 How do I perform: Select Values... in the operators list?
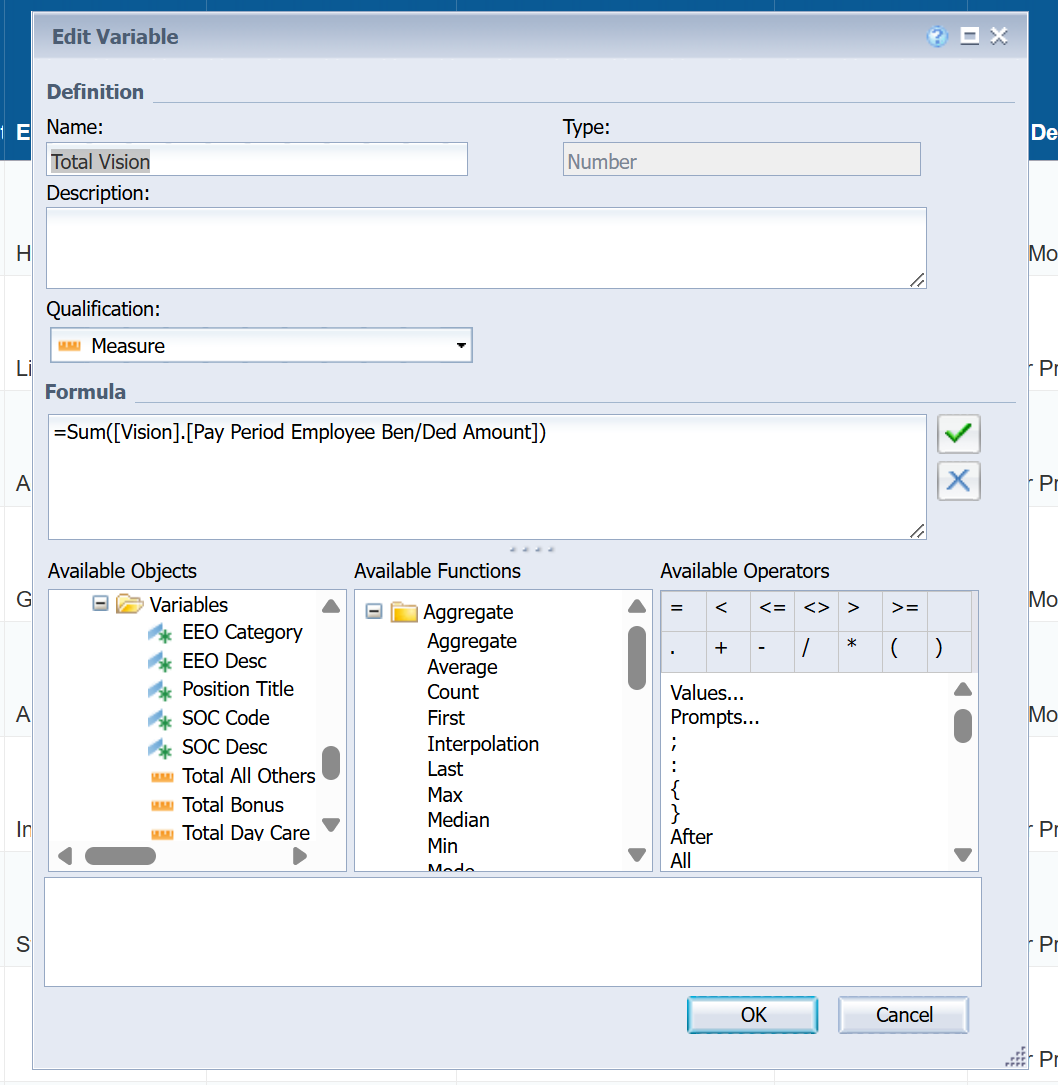pyautogui.click(x=707, y=693)
